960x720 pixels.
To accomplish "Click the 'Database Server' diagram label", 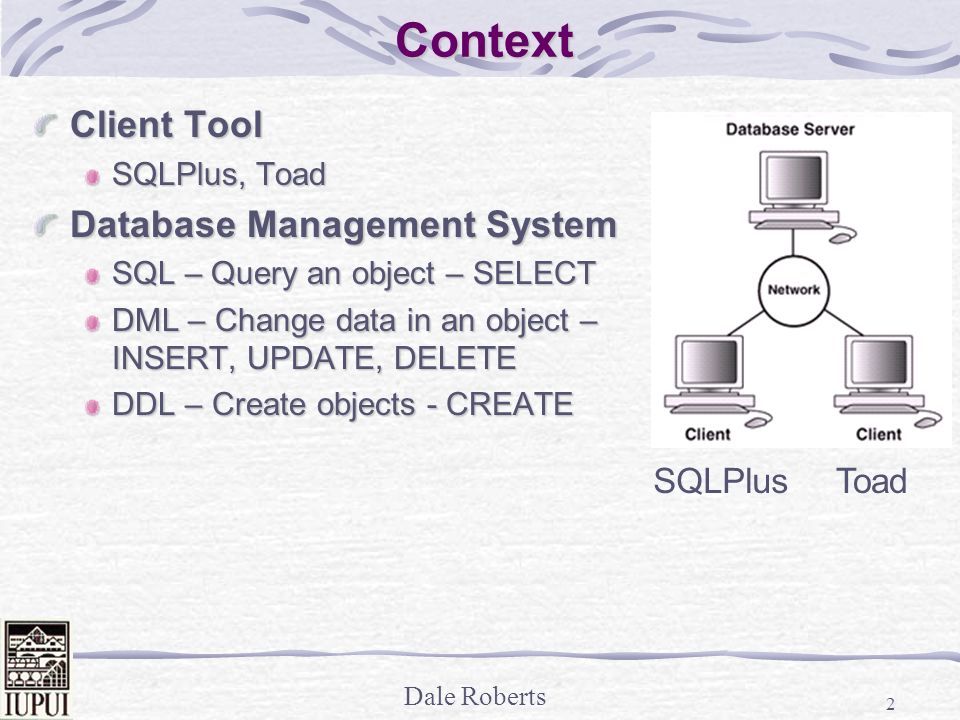I will point(790,129).
